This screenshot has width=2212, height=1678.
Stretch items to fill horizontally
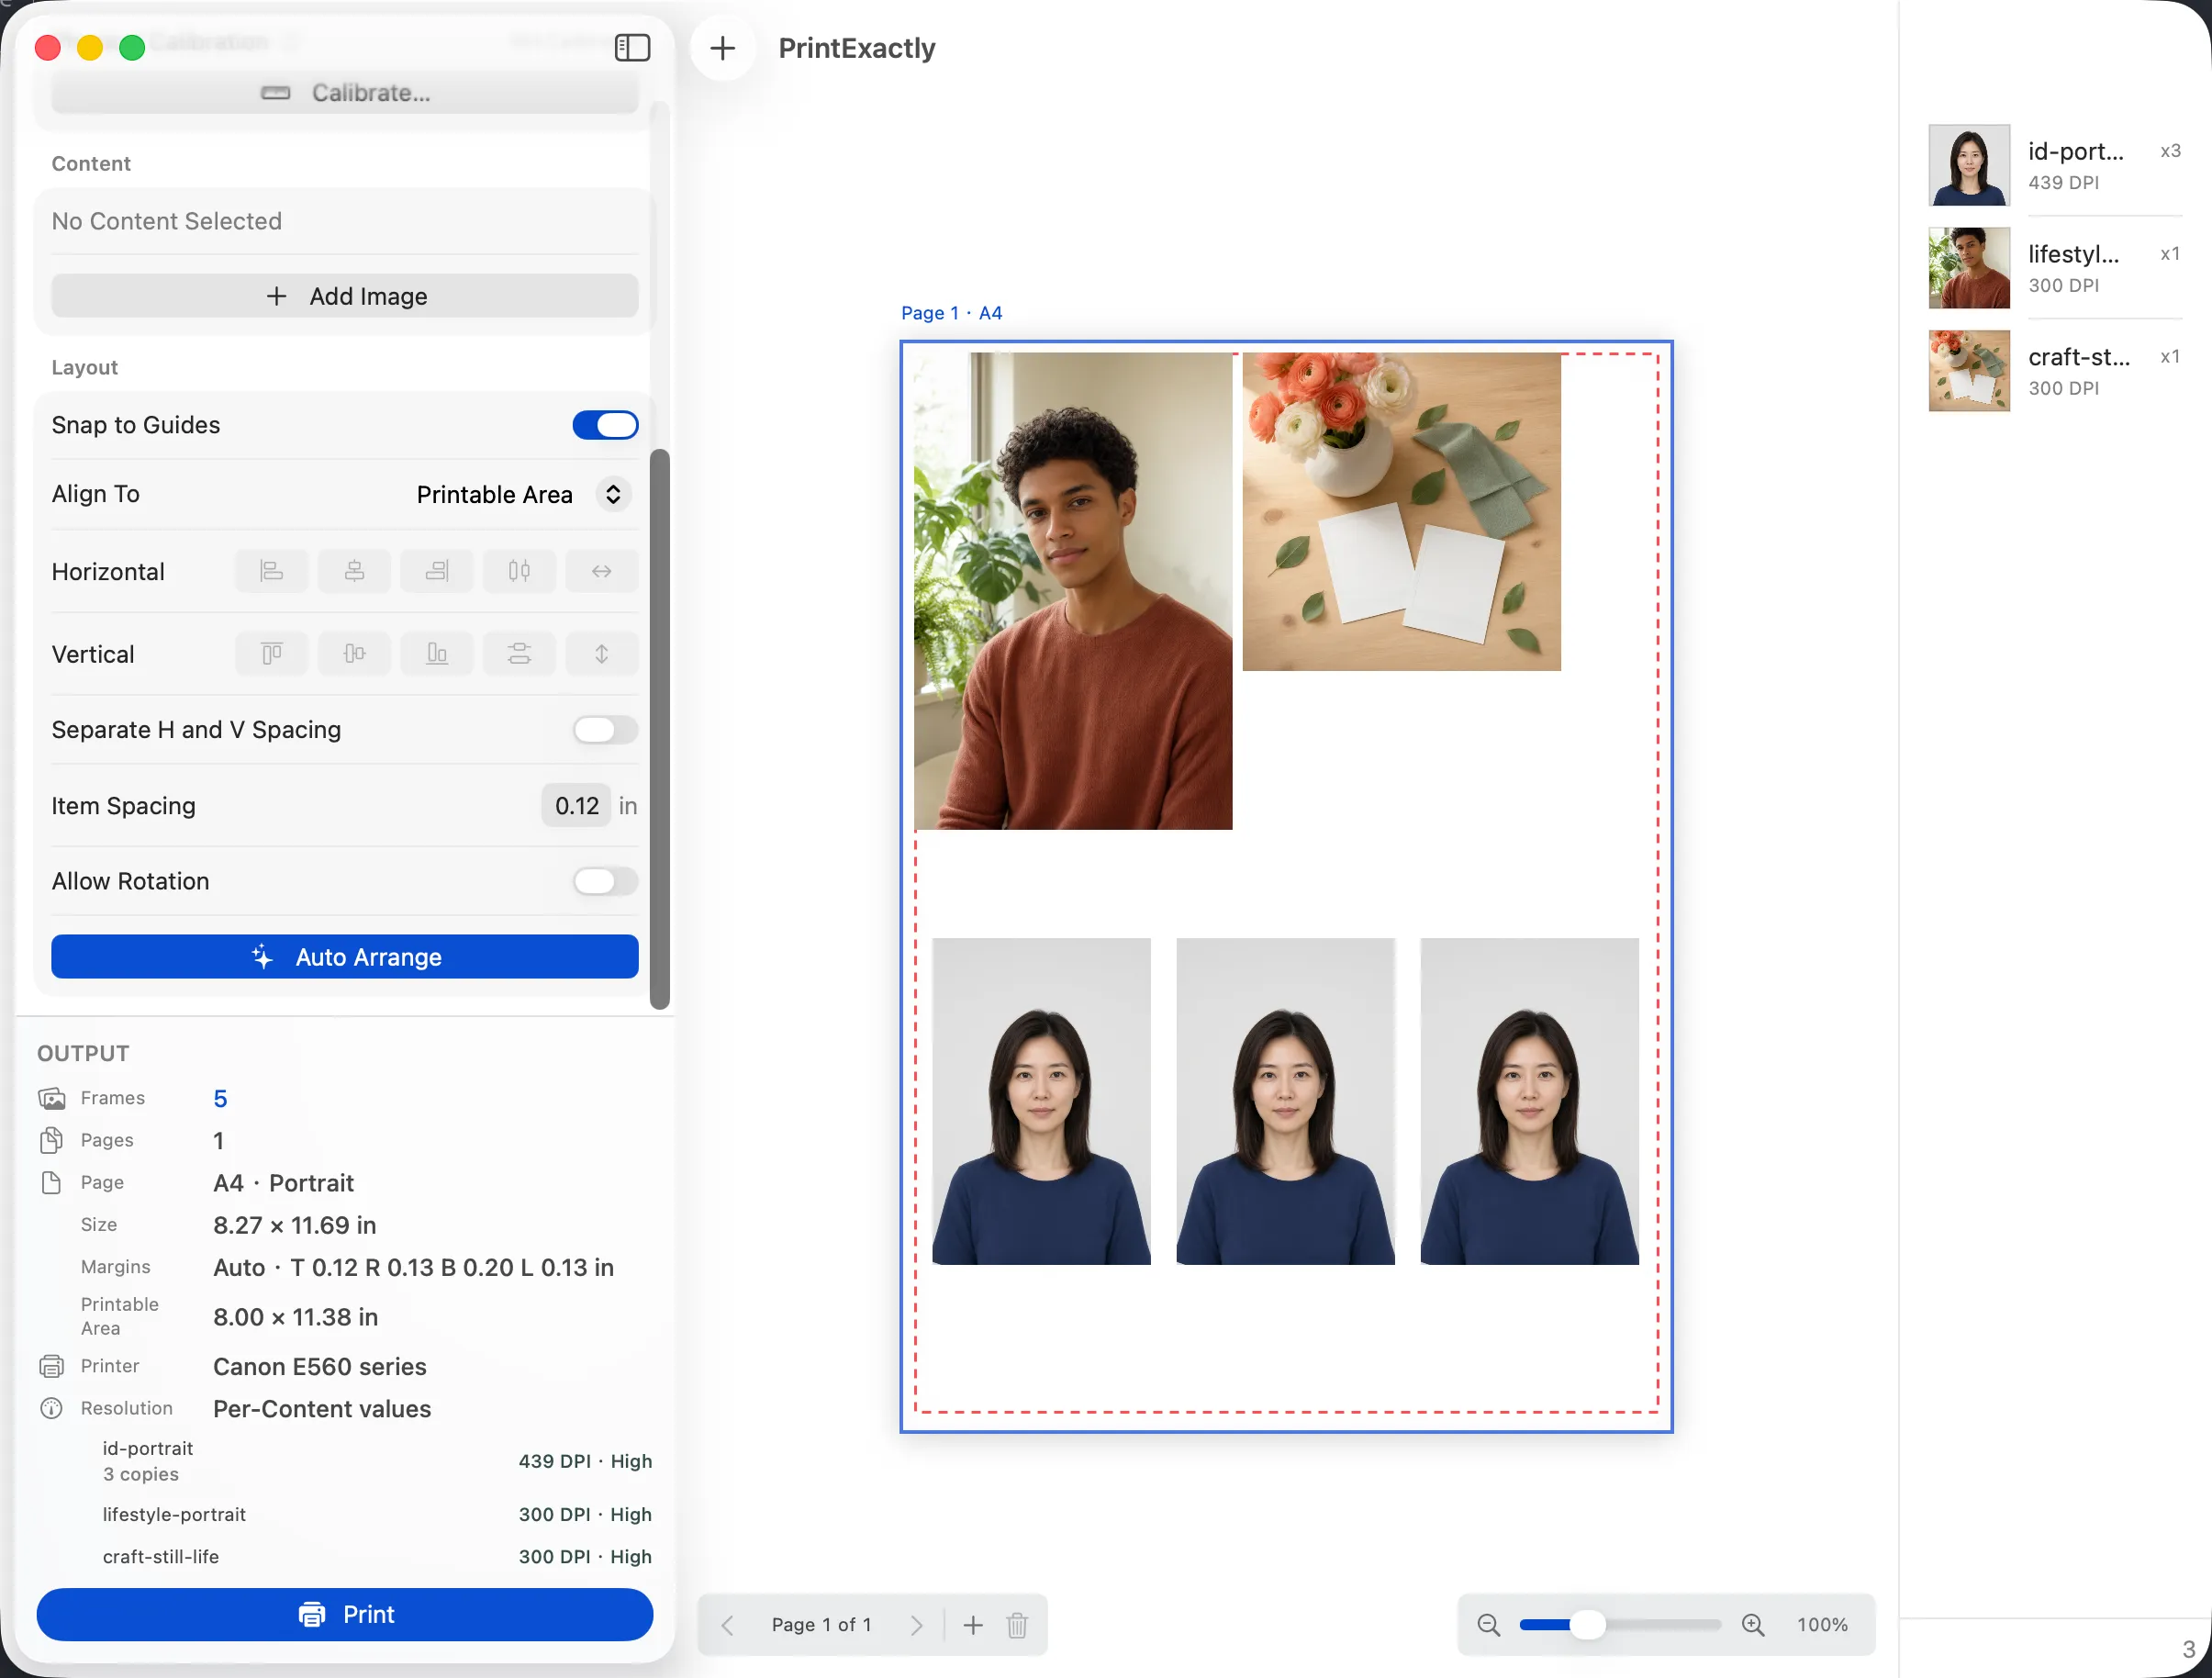coord(601,571)
